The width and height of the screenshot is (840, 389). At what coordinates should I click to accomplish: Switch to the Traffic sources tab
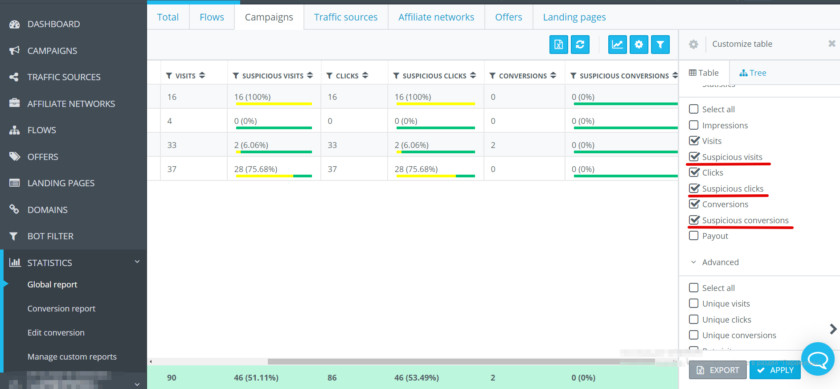coord(346,17)
